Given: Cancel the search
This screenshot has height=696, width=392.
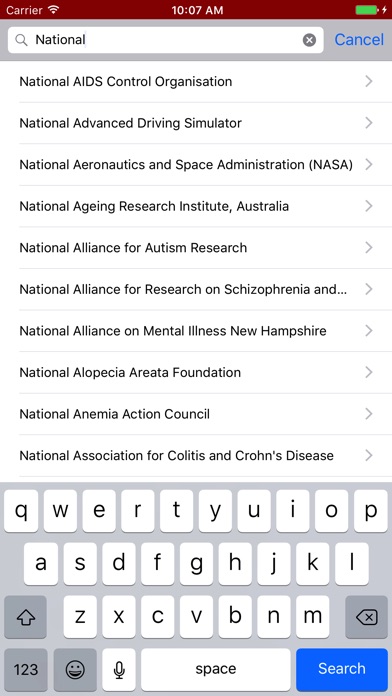Looking at the screenshot, I should click(x=359, y=40).
